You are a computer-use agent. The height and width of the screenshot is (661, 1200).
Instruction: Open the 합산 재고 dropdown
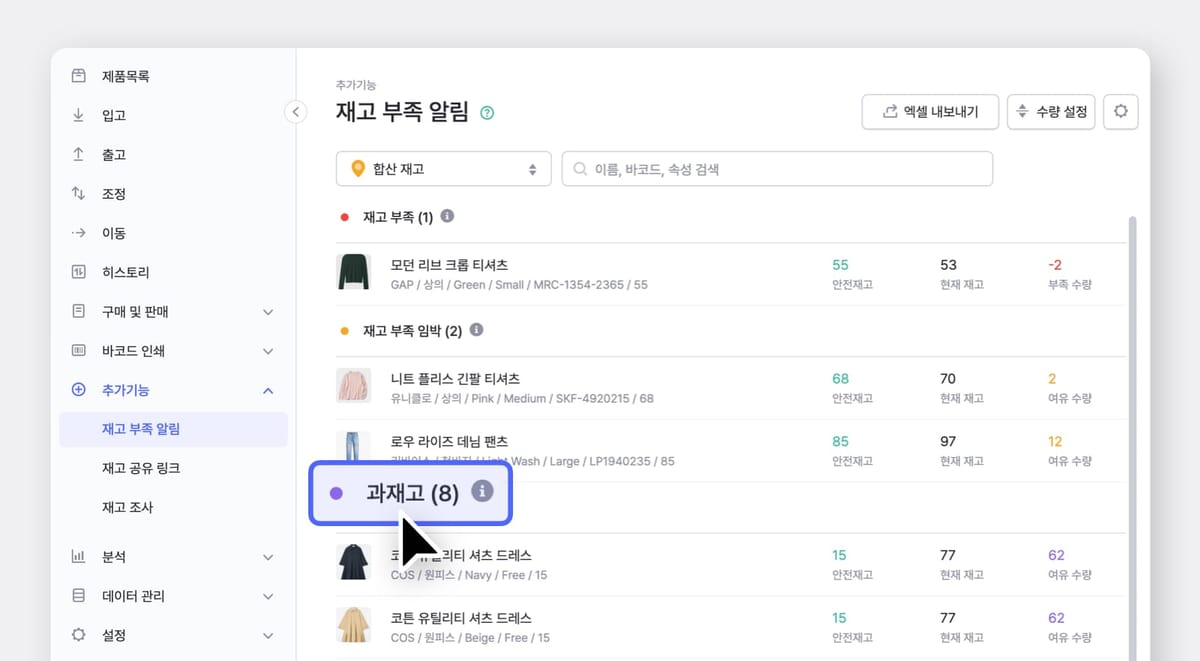point(443,168)
